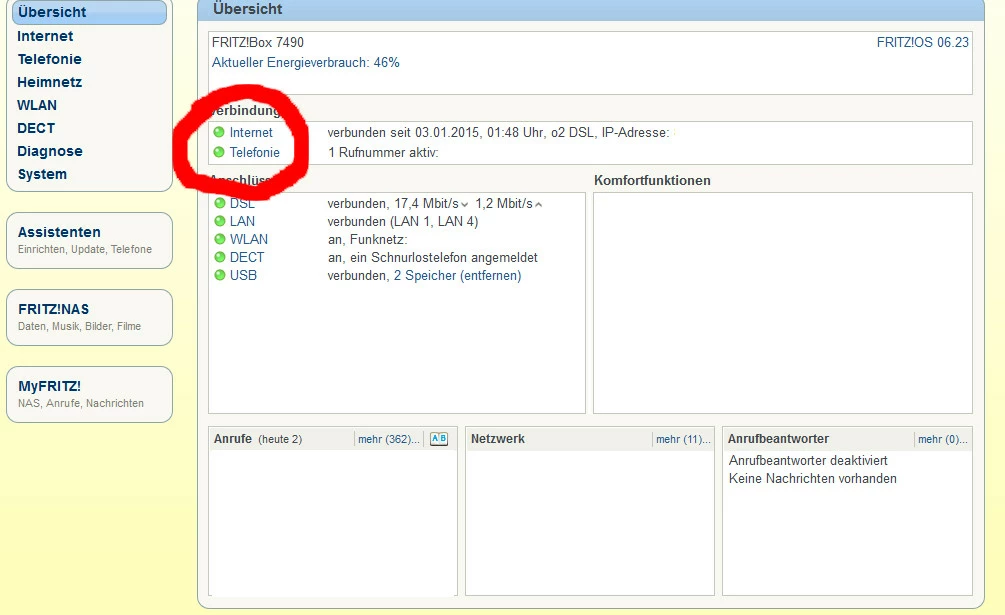This screenshot has width=1005, height=615.
Task: Click the FRITZ!Box 7490 model name
Action: 258,42
